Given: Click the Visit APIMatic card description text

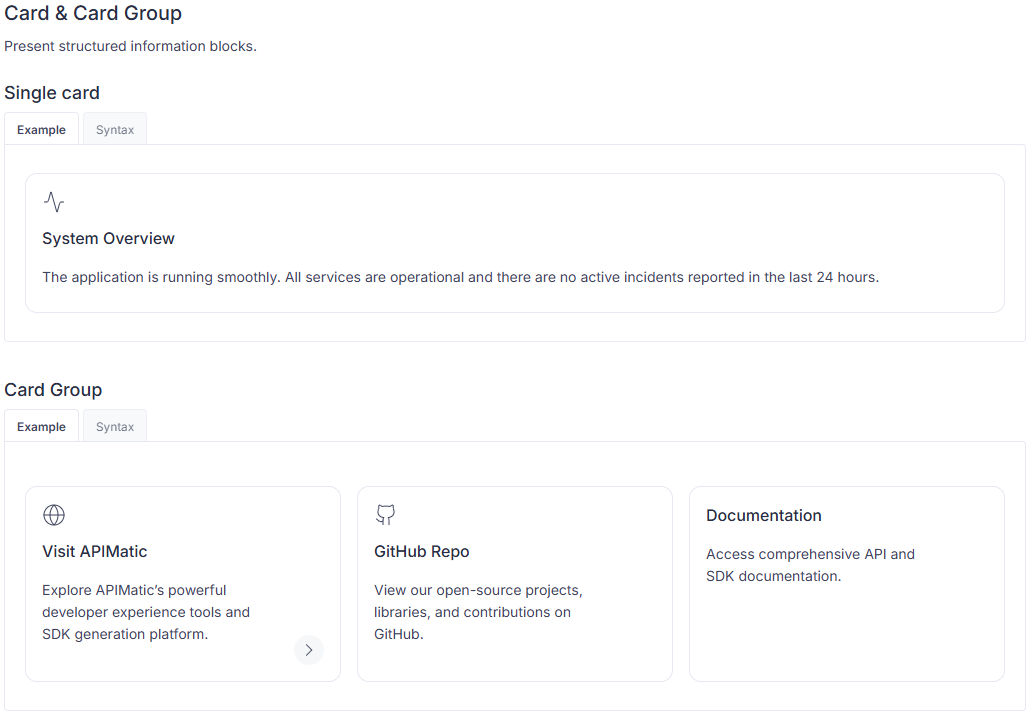Looking at the screenshot, I should [146, 612].
